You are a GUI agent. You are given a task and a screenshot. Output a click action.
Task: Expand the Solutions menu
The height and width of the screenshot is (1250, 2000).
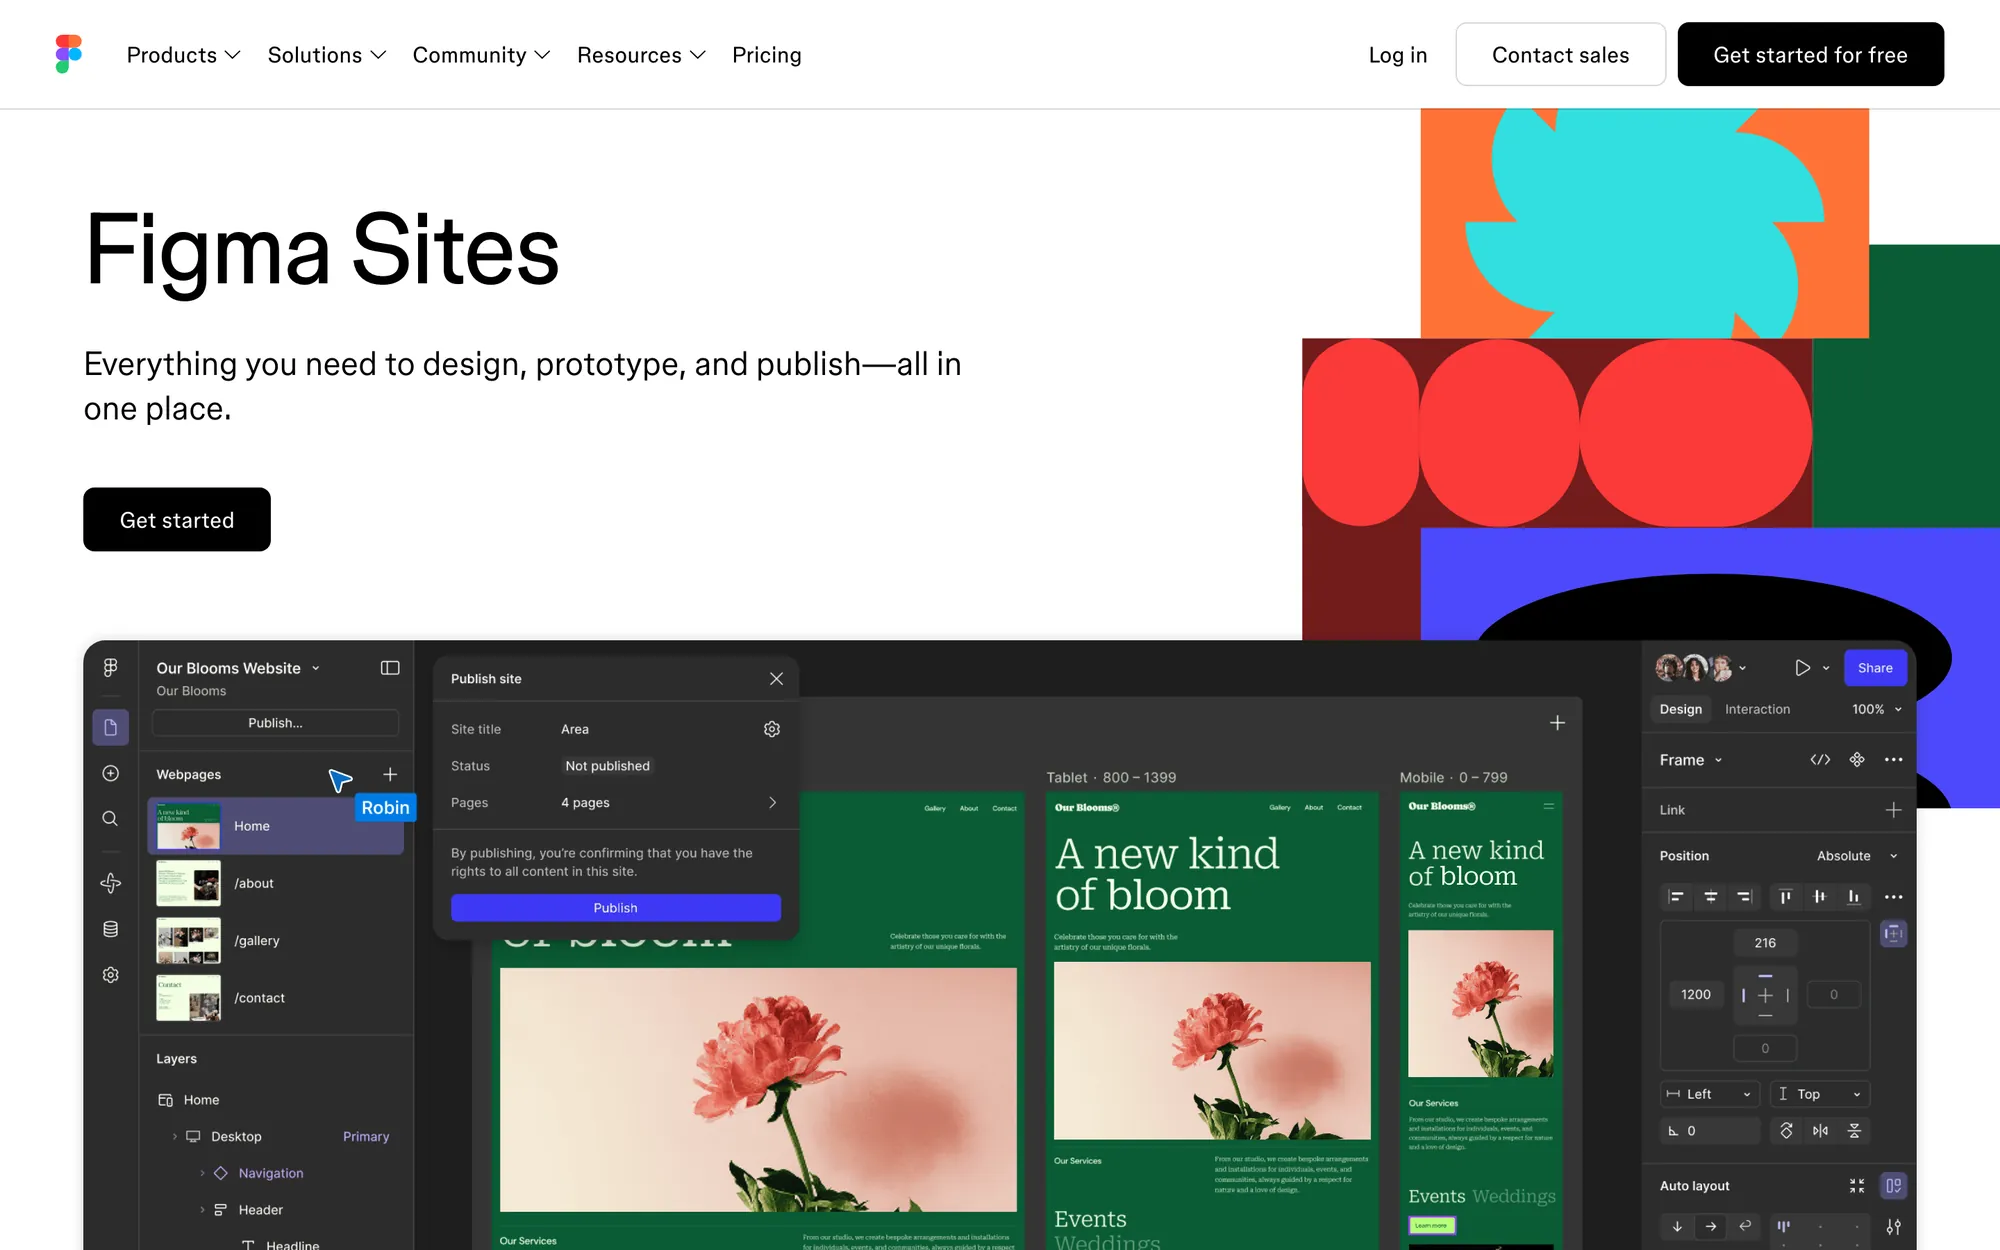(x=327, y=55)
